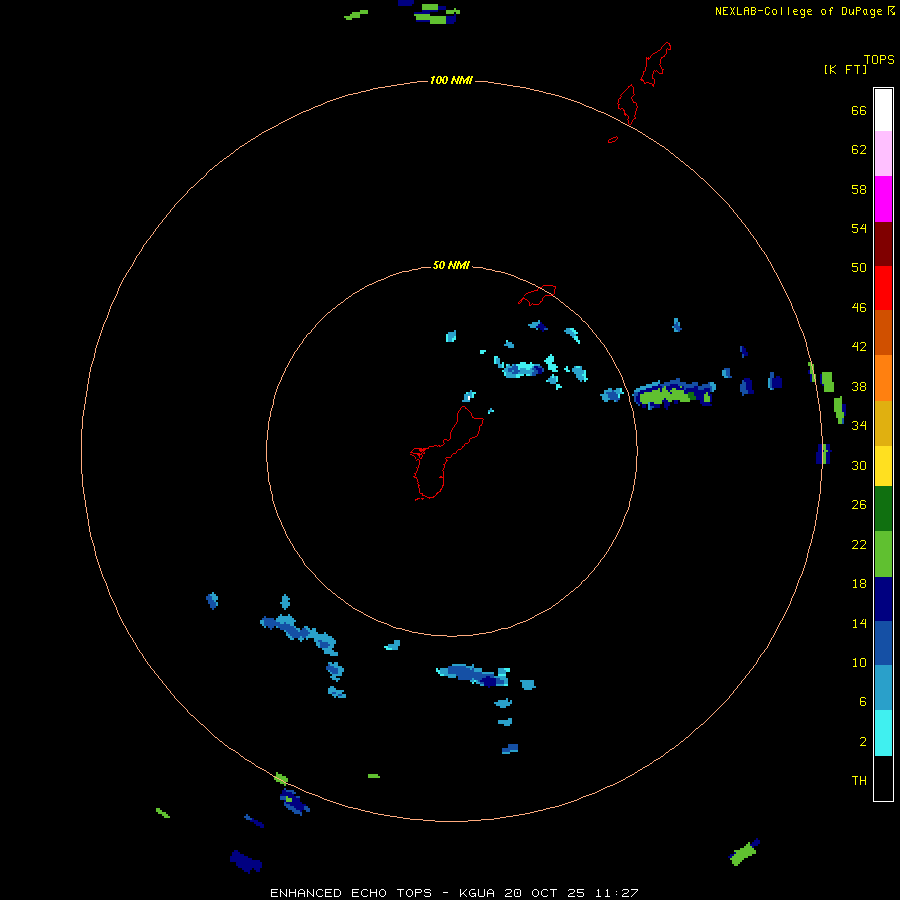Select the light green legend swatch

point(883,554)
